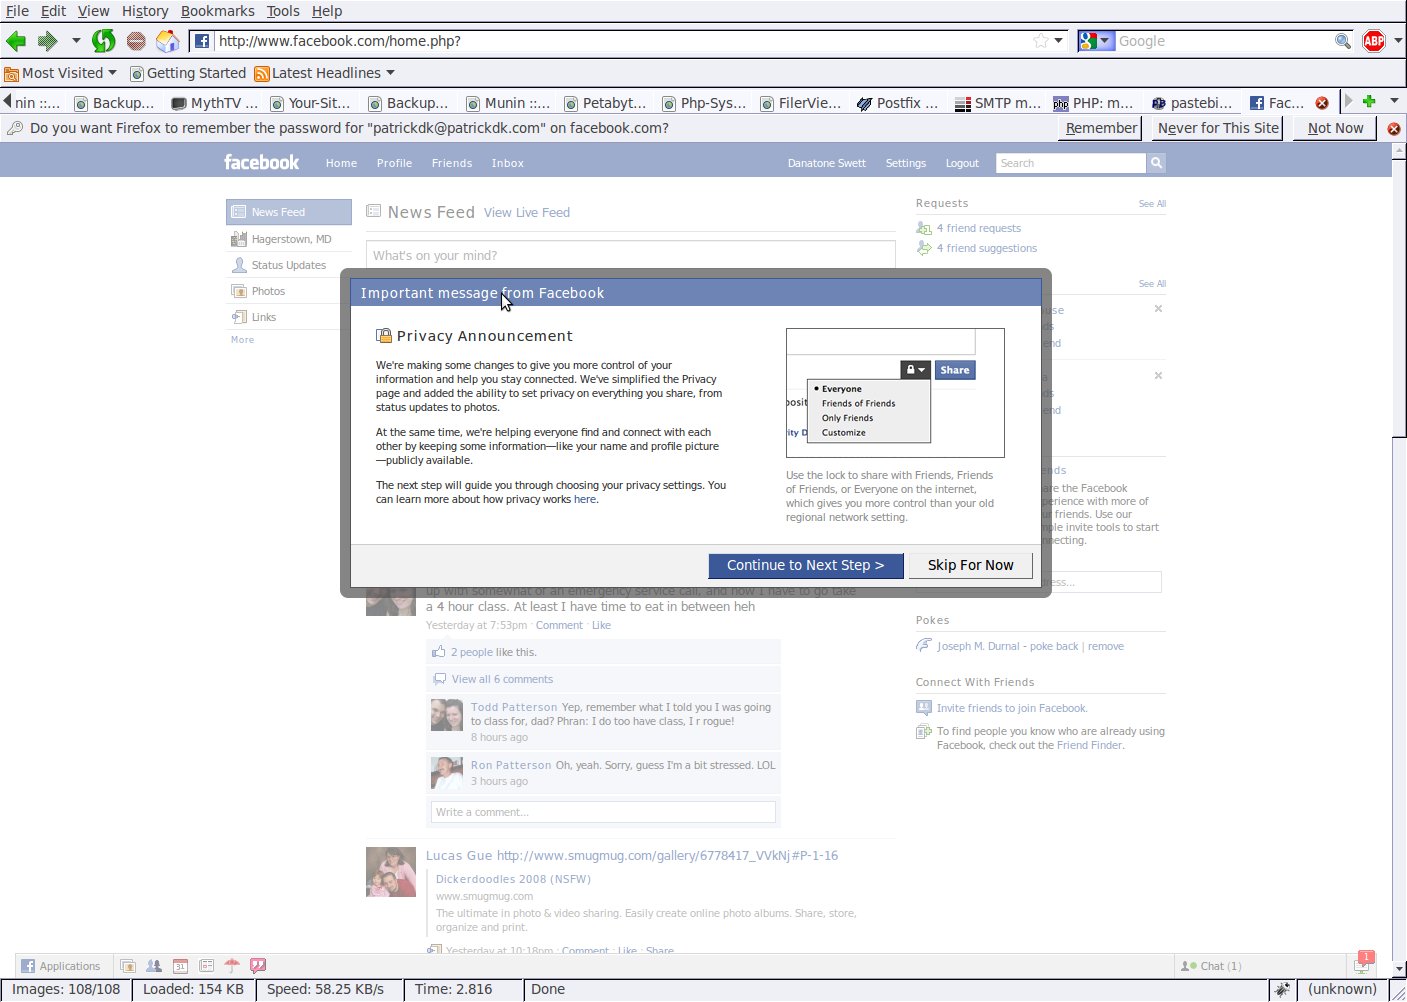Viewport: 1407px width, 1002px height.
Task: Bookmark this page with the star icon
Action: click(x=1041, y=41)
